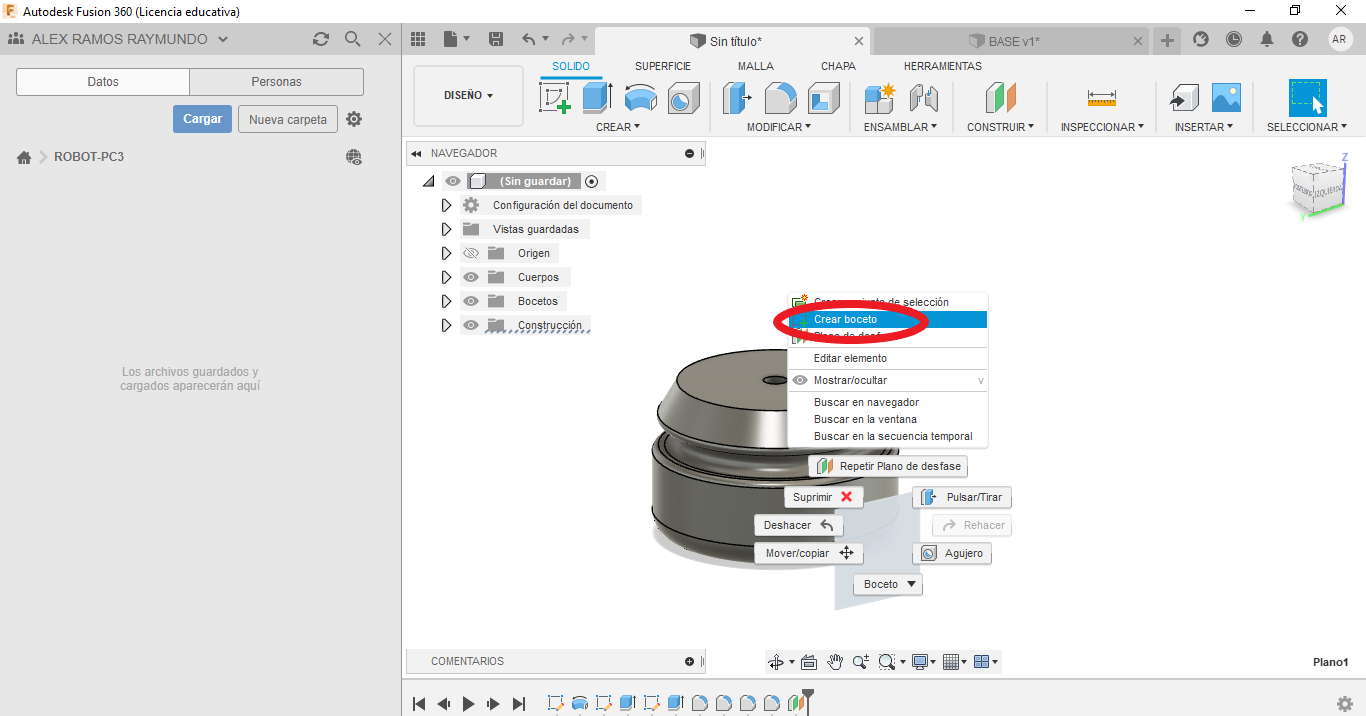1366x716 pixels.
Task: Click the Measure ruler icon
Action: coord(1102,98)
